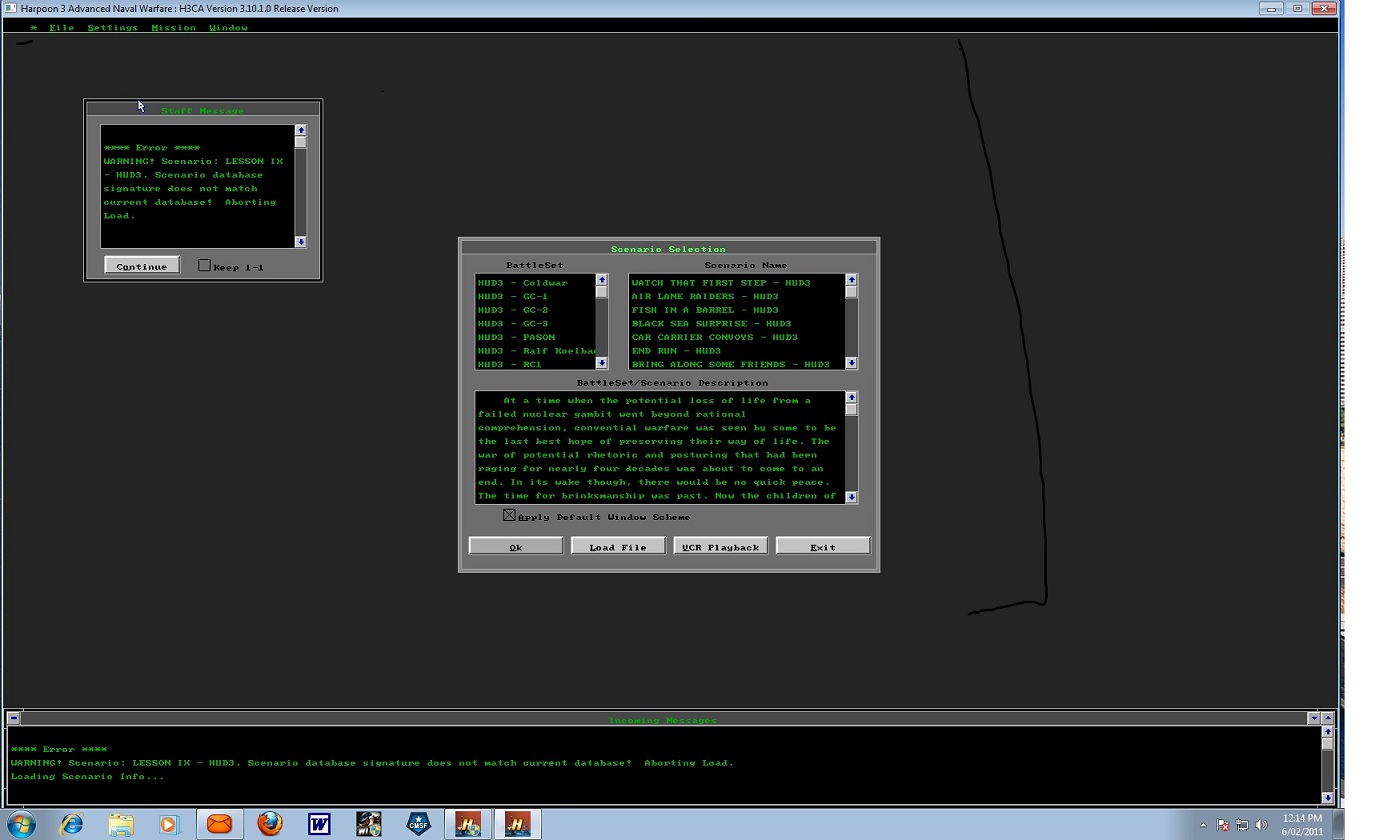Select the HUD3 - GC-2 battleset
Image resolution: width=1383 pixels, height=840 pixels.
(512, 310)
